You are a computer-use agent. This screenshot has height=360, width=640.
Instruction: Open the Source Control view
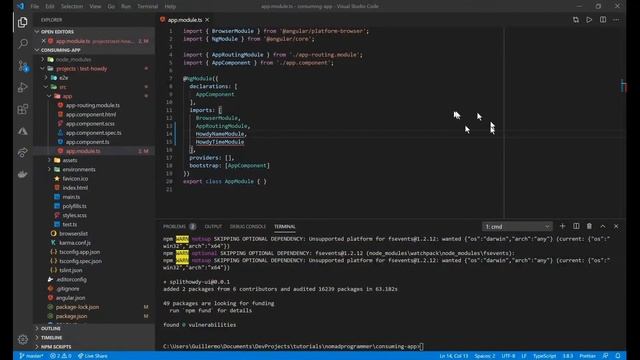point(23,66)
